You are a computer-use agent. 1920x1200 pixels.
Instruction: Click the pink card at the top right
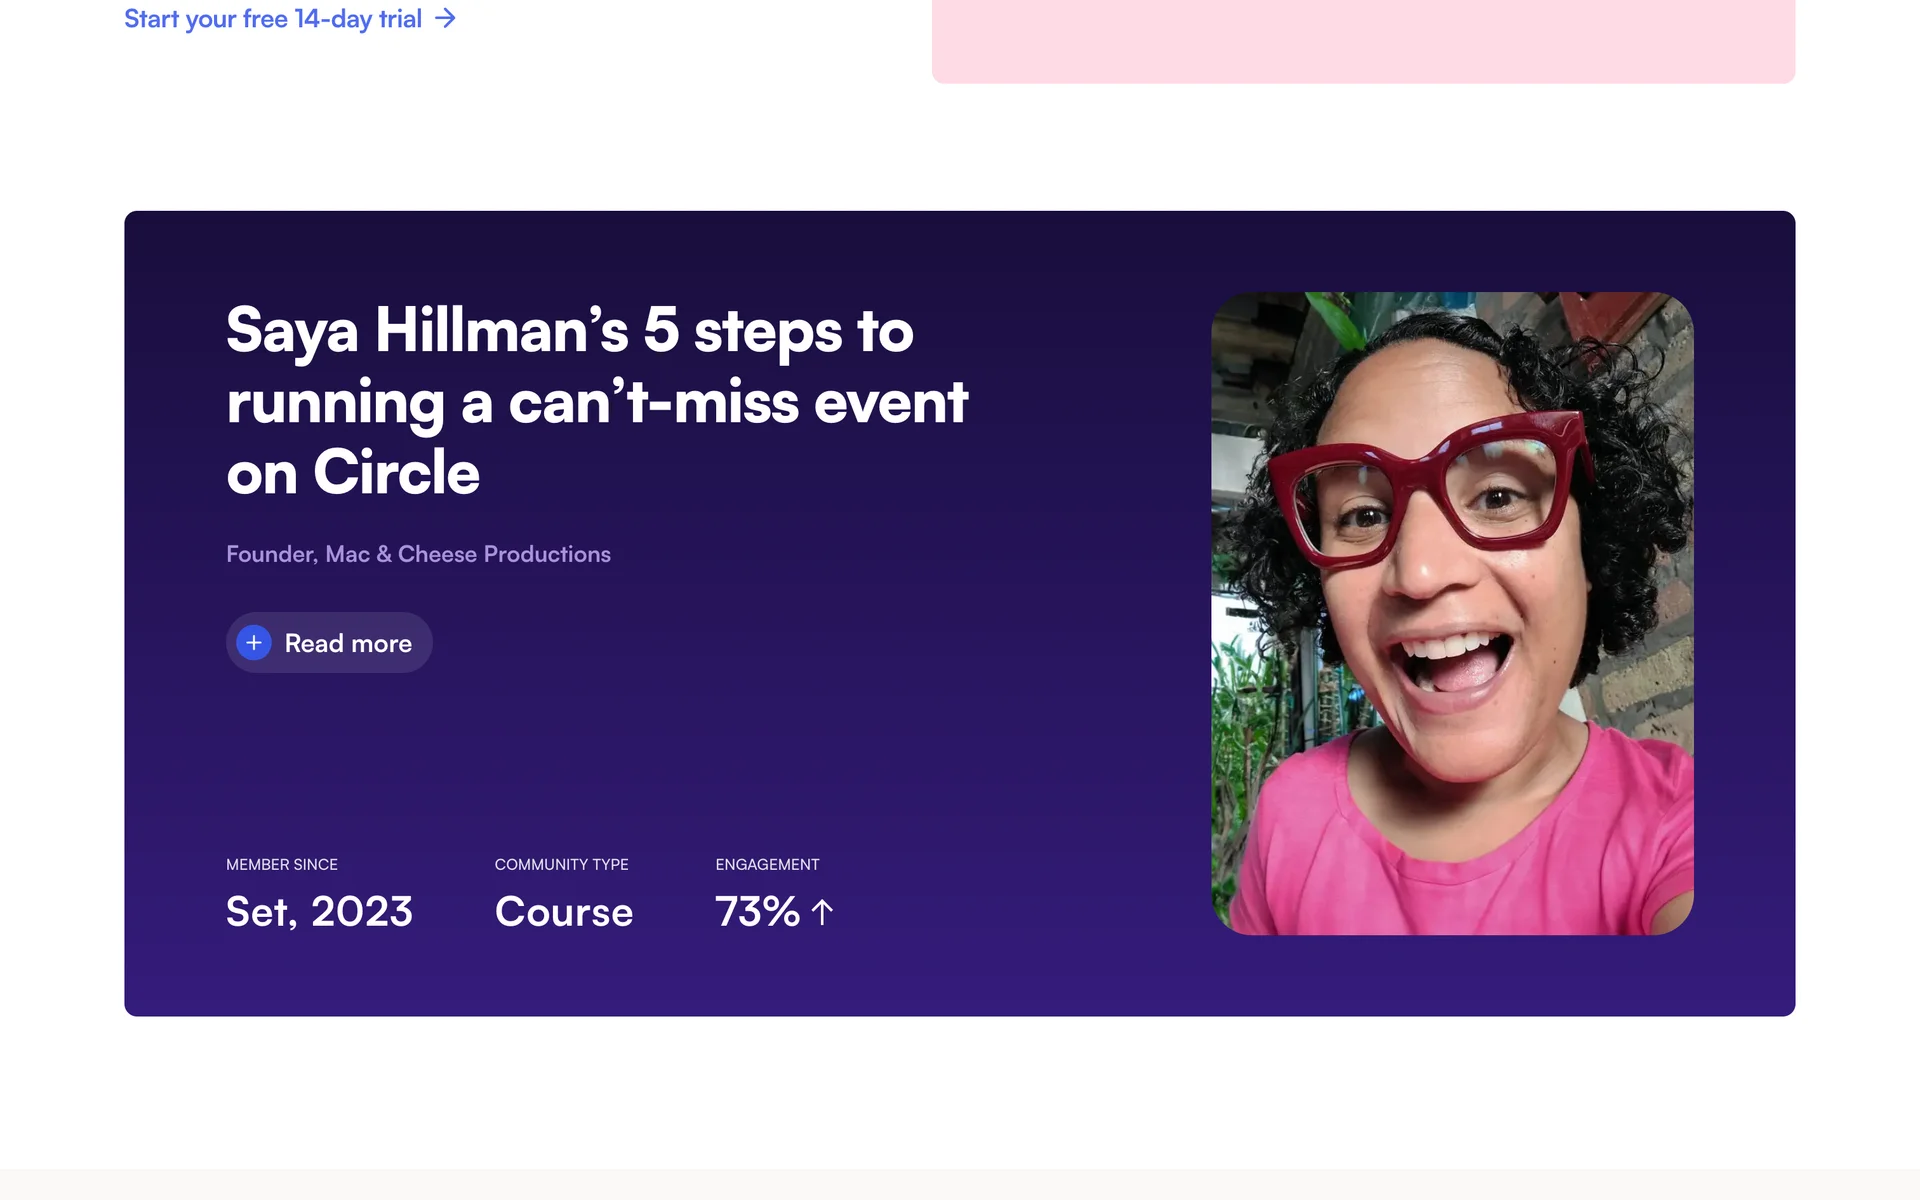pos(1362,40)
